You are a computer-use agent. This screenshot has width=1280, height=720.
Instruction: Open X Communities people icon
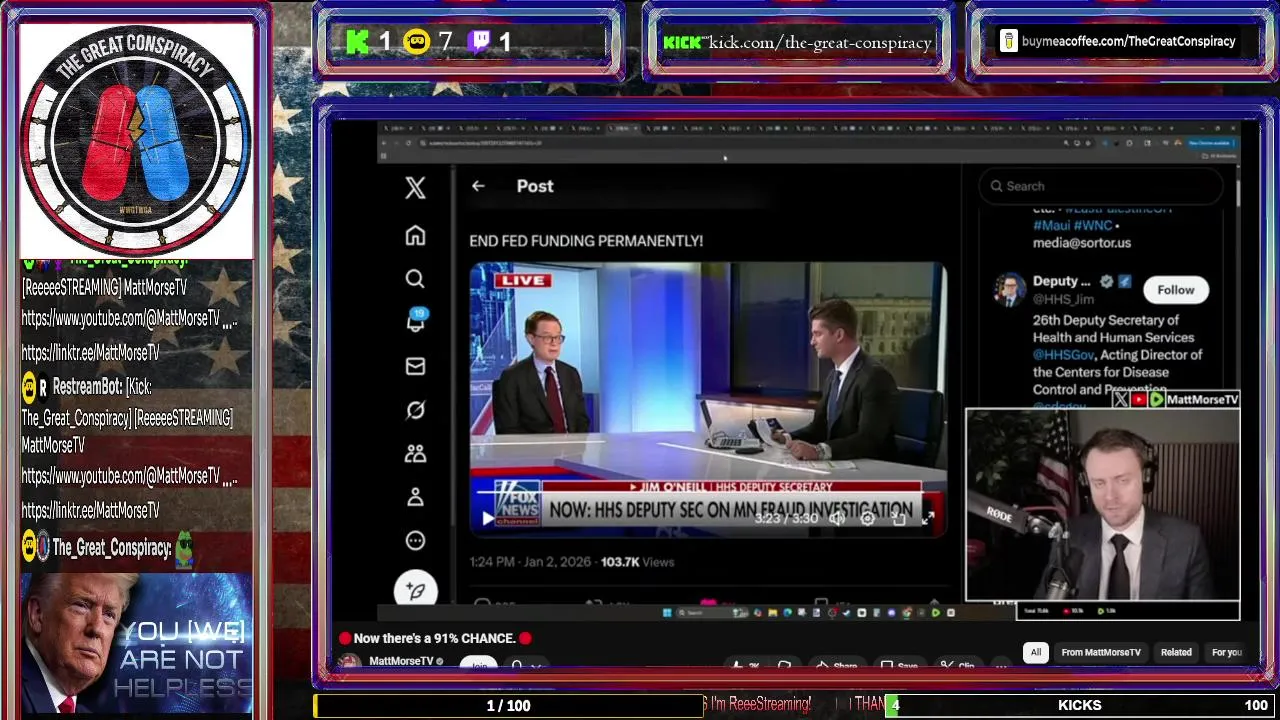pos(415,453)
